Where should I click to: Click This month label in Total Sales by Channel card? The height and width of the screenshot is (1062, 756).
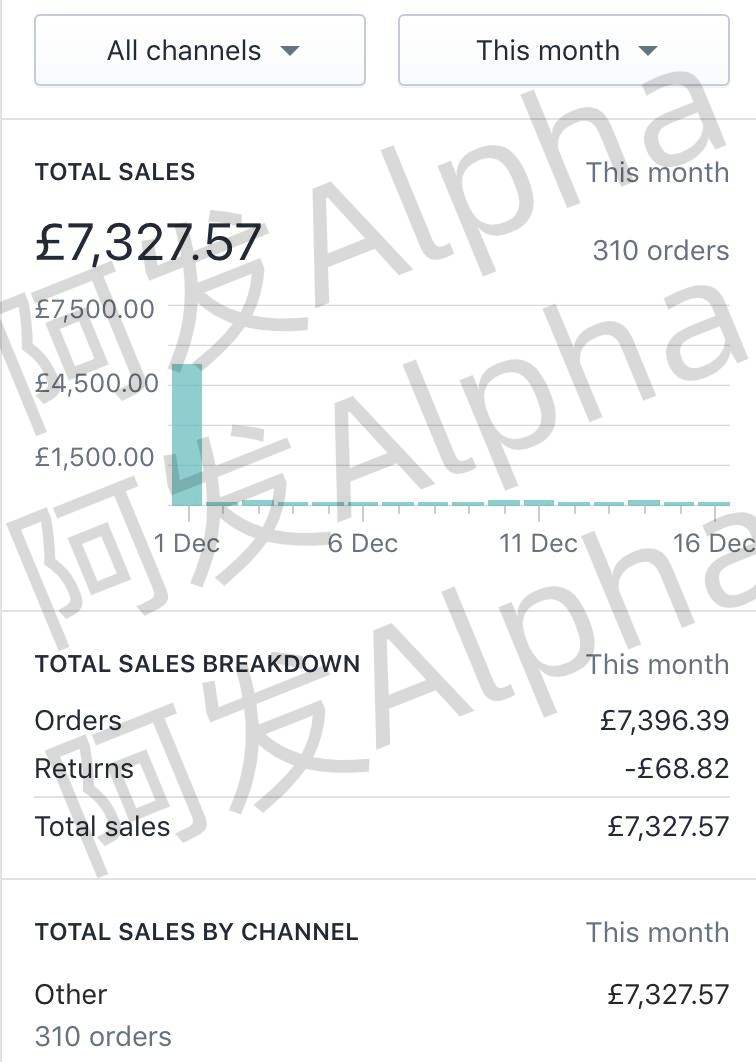click(657, 932)
